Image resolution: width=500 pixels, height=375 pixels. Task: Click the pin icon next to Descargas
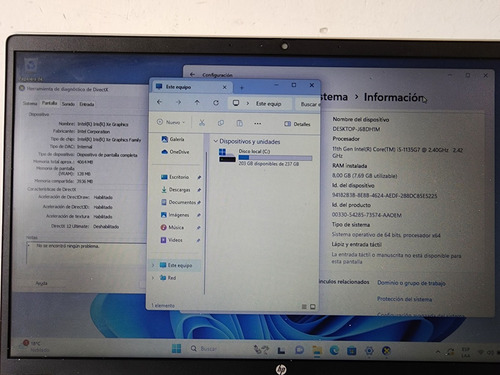click(199, 190)
